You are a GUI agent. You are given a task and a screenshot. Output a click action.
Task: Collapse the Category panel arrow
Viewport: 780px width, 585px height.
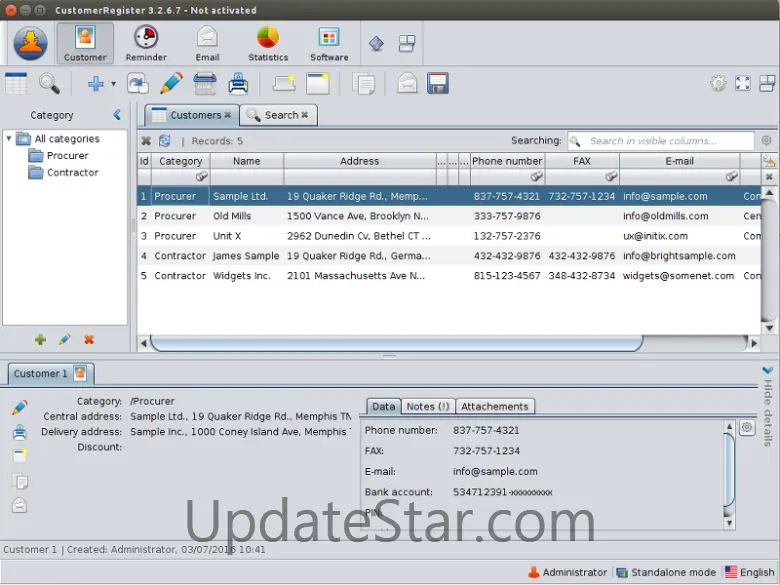coord(117,115)
